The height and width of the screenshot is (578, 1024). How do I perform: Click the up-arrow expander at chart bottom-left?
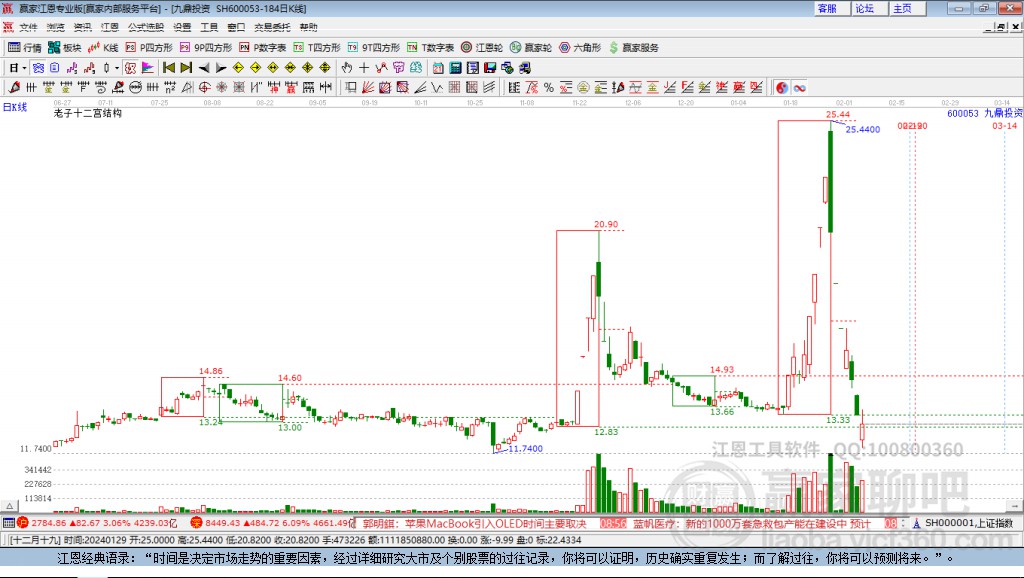pos(9,506)
